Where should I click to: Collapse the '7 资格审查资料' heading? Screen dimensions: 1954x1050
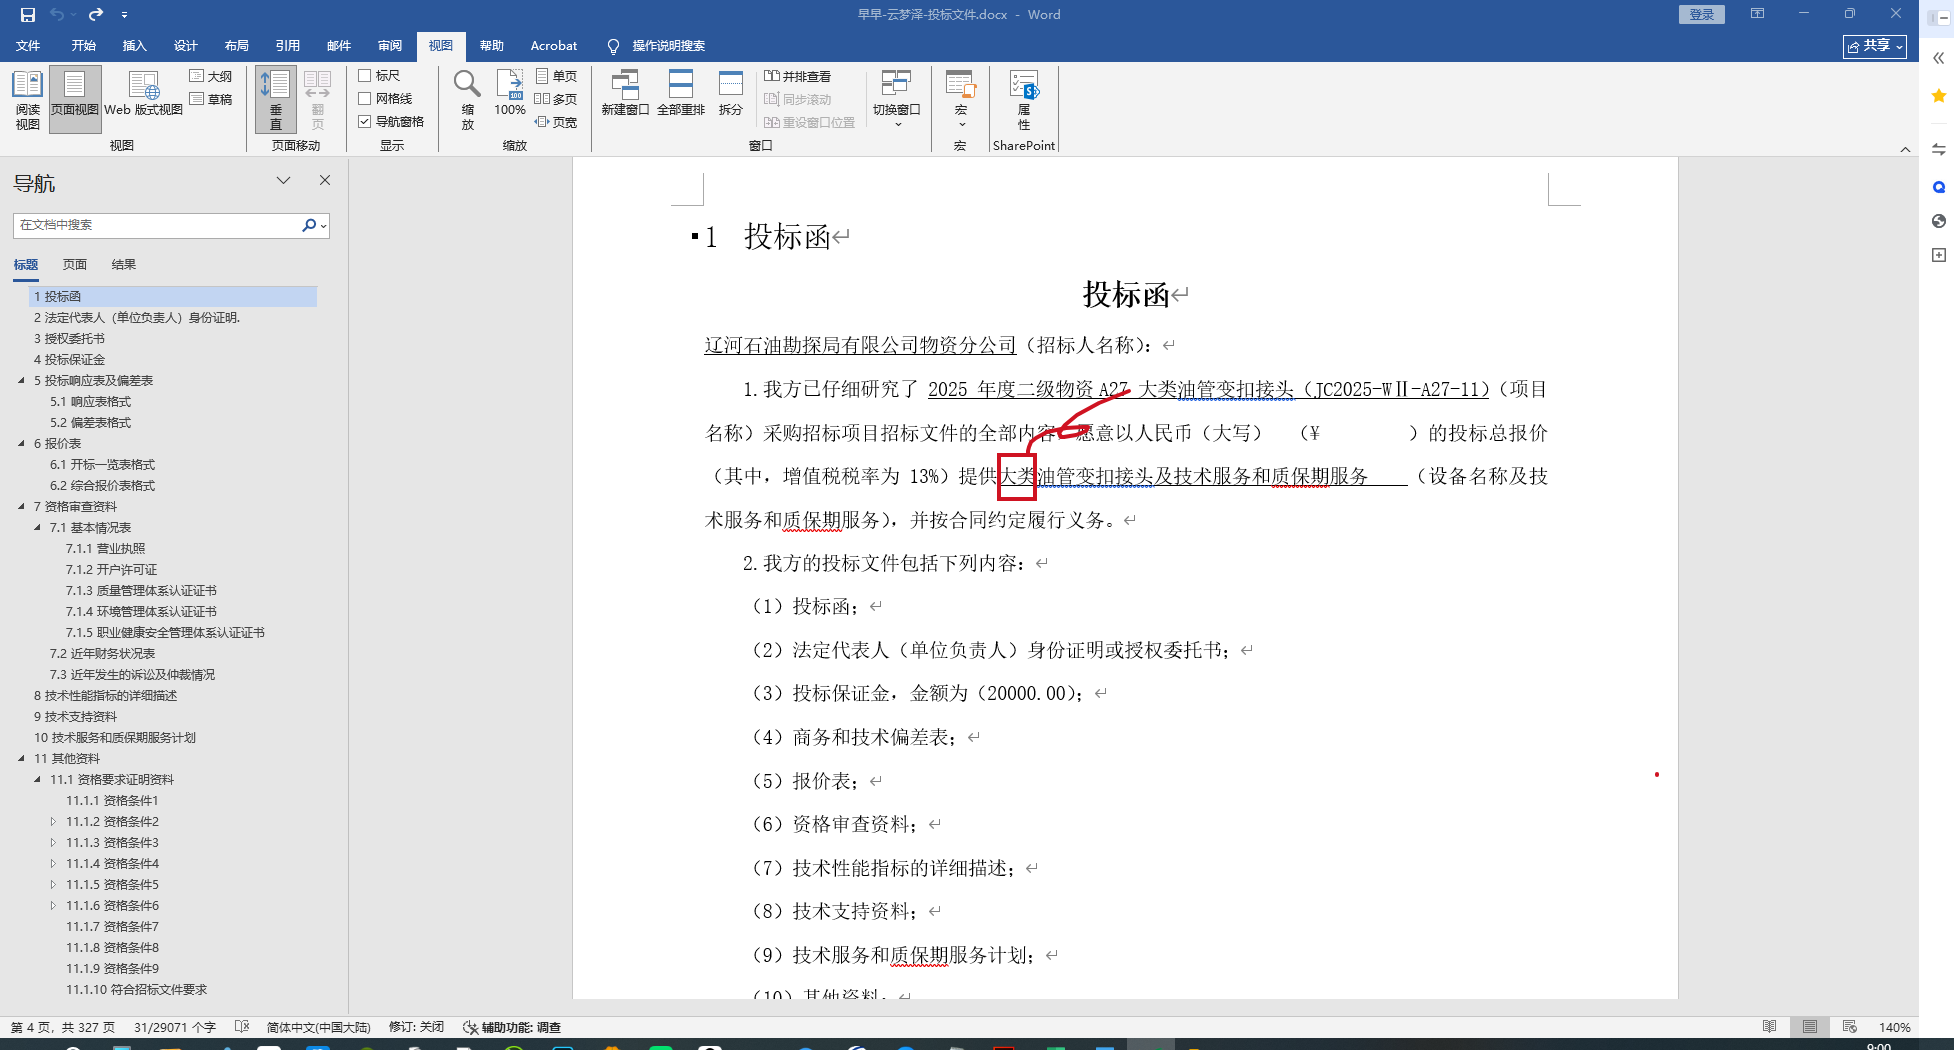[x=21, y=507]
